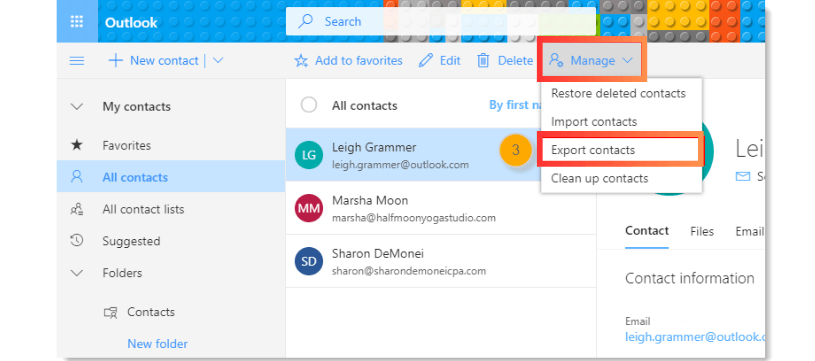Click the New contact button

pyautogui.click(x=153, y=61)
